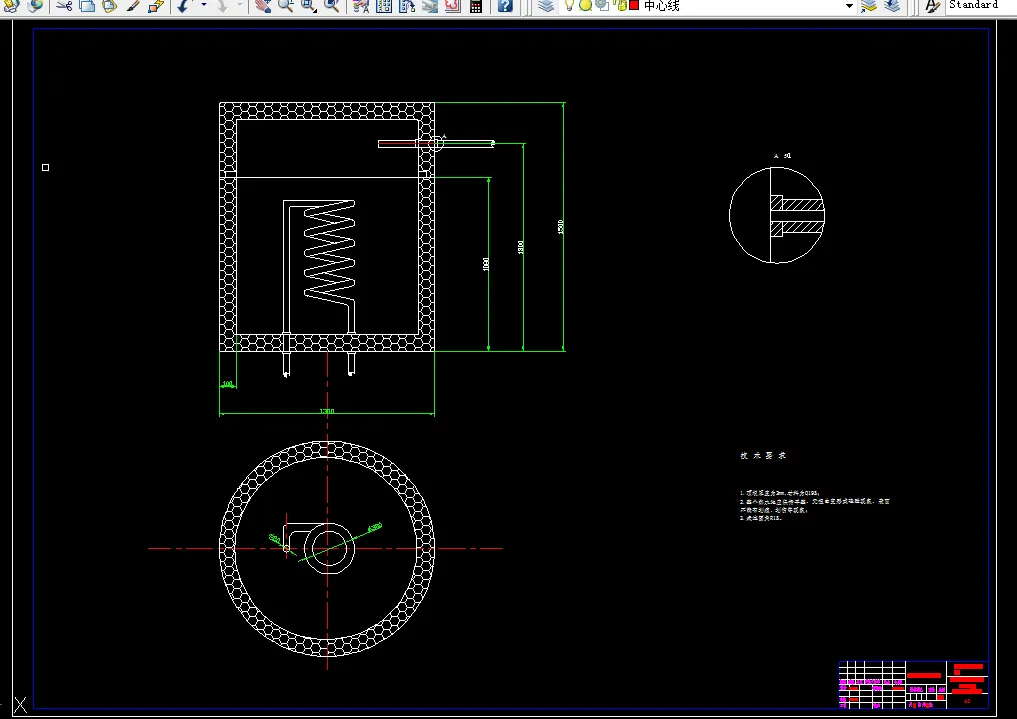The image size is (1017, 719).
Task: Click the red layer color swatch
Action: click(634, 5)
